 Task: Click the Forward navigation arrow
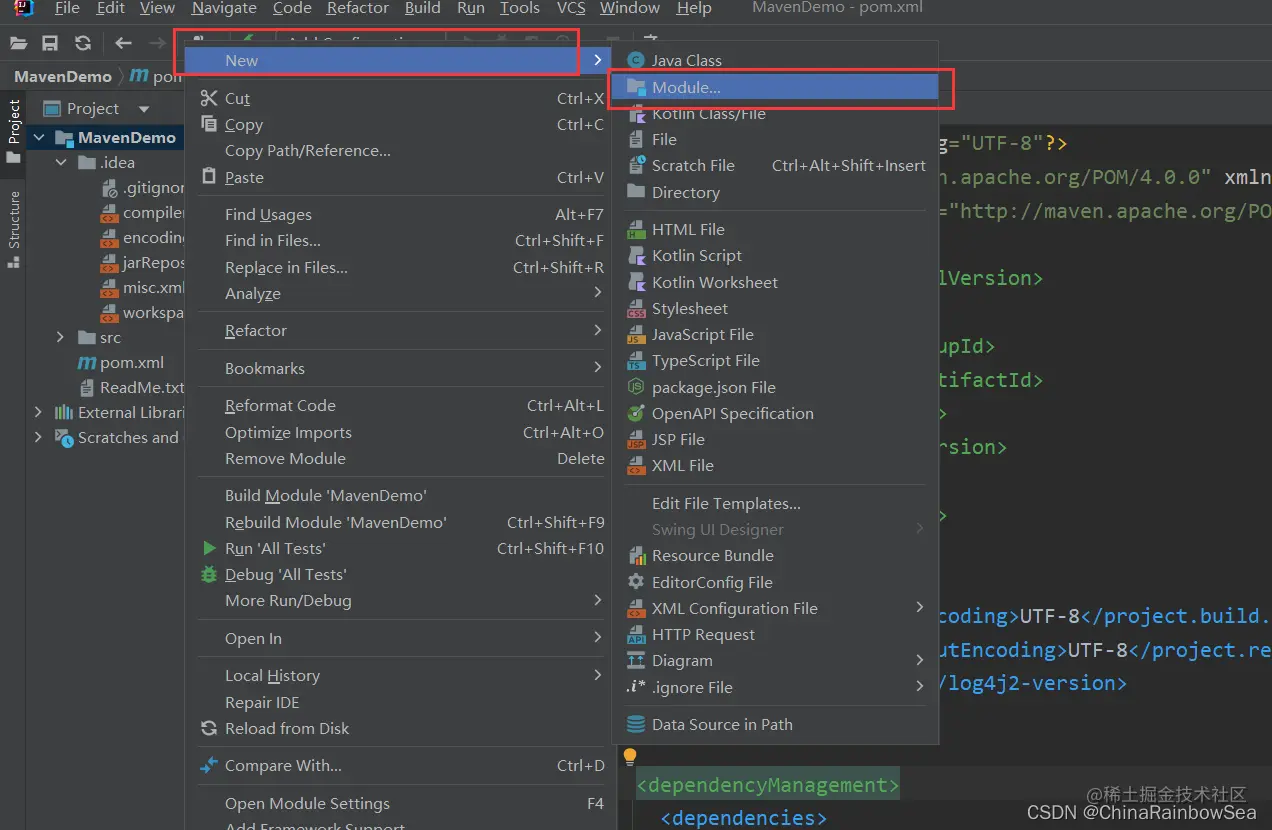click(x=157, y=43)
